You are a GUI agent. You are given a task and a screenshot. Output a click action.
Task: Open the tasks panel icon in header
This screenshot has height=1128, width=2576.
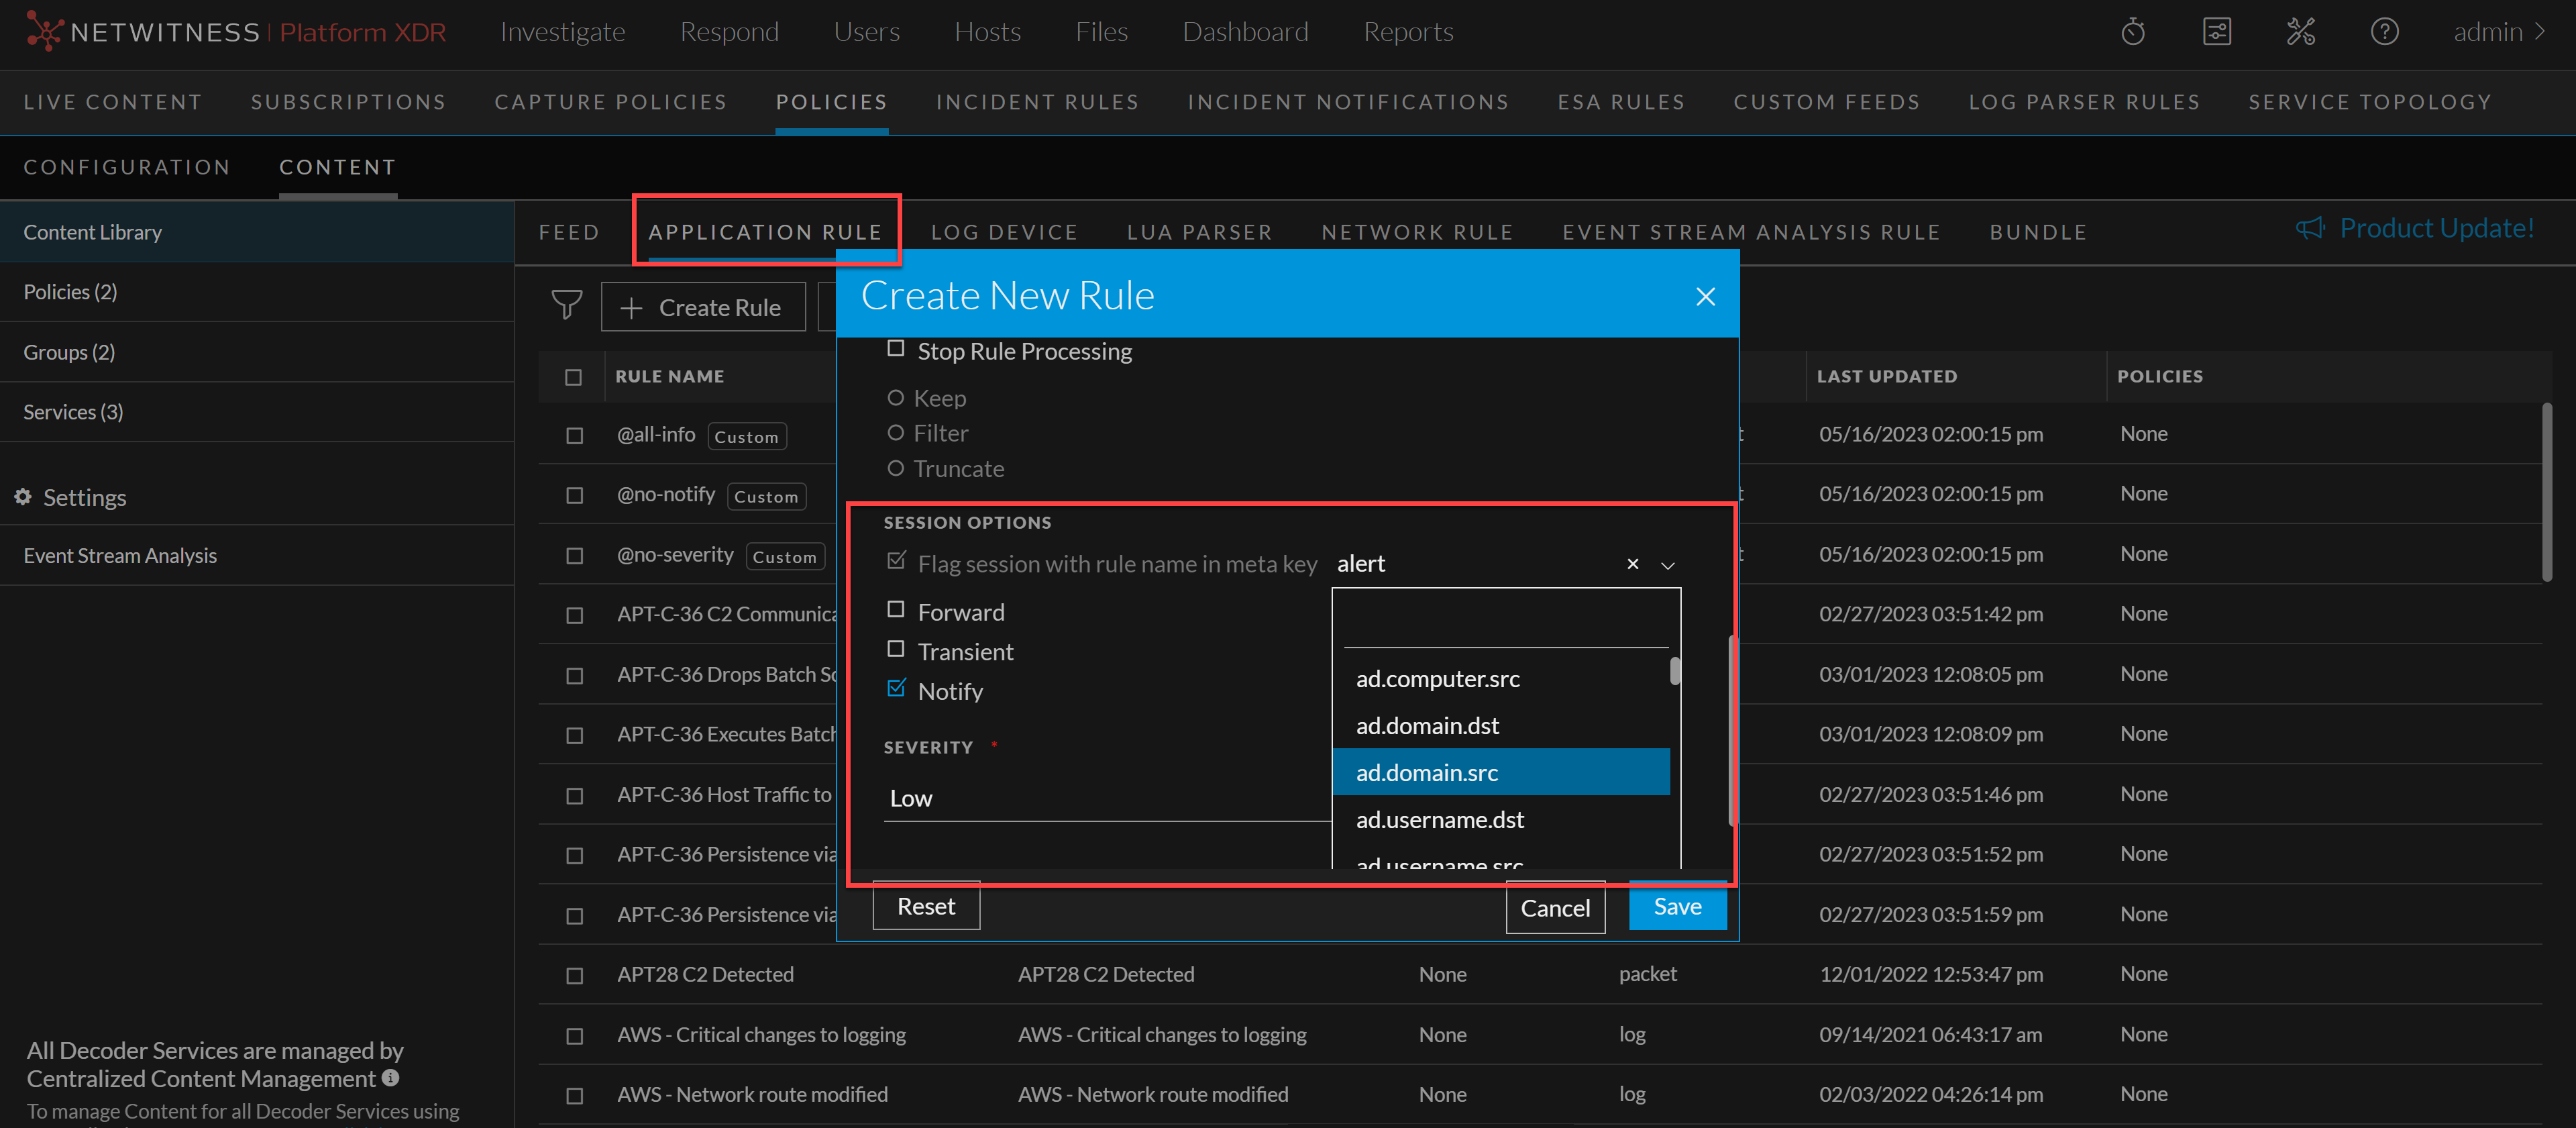point(2216,32)
